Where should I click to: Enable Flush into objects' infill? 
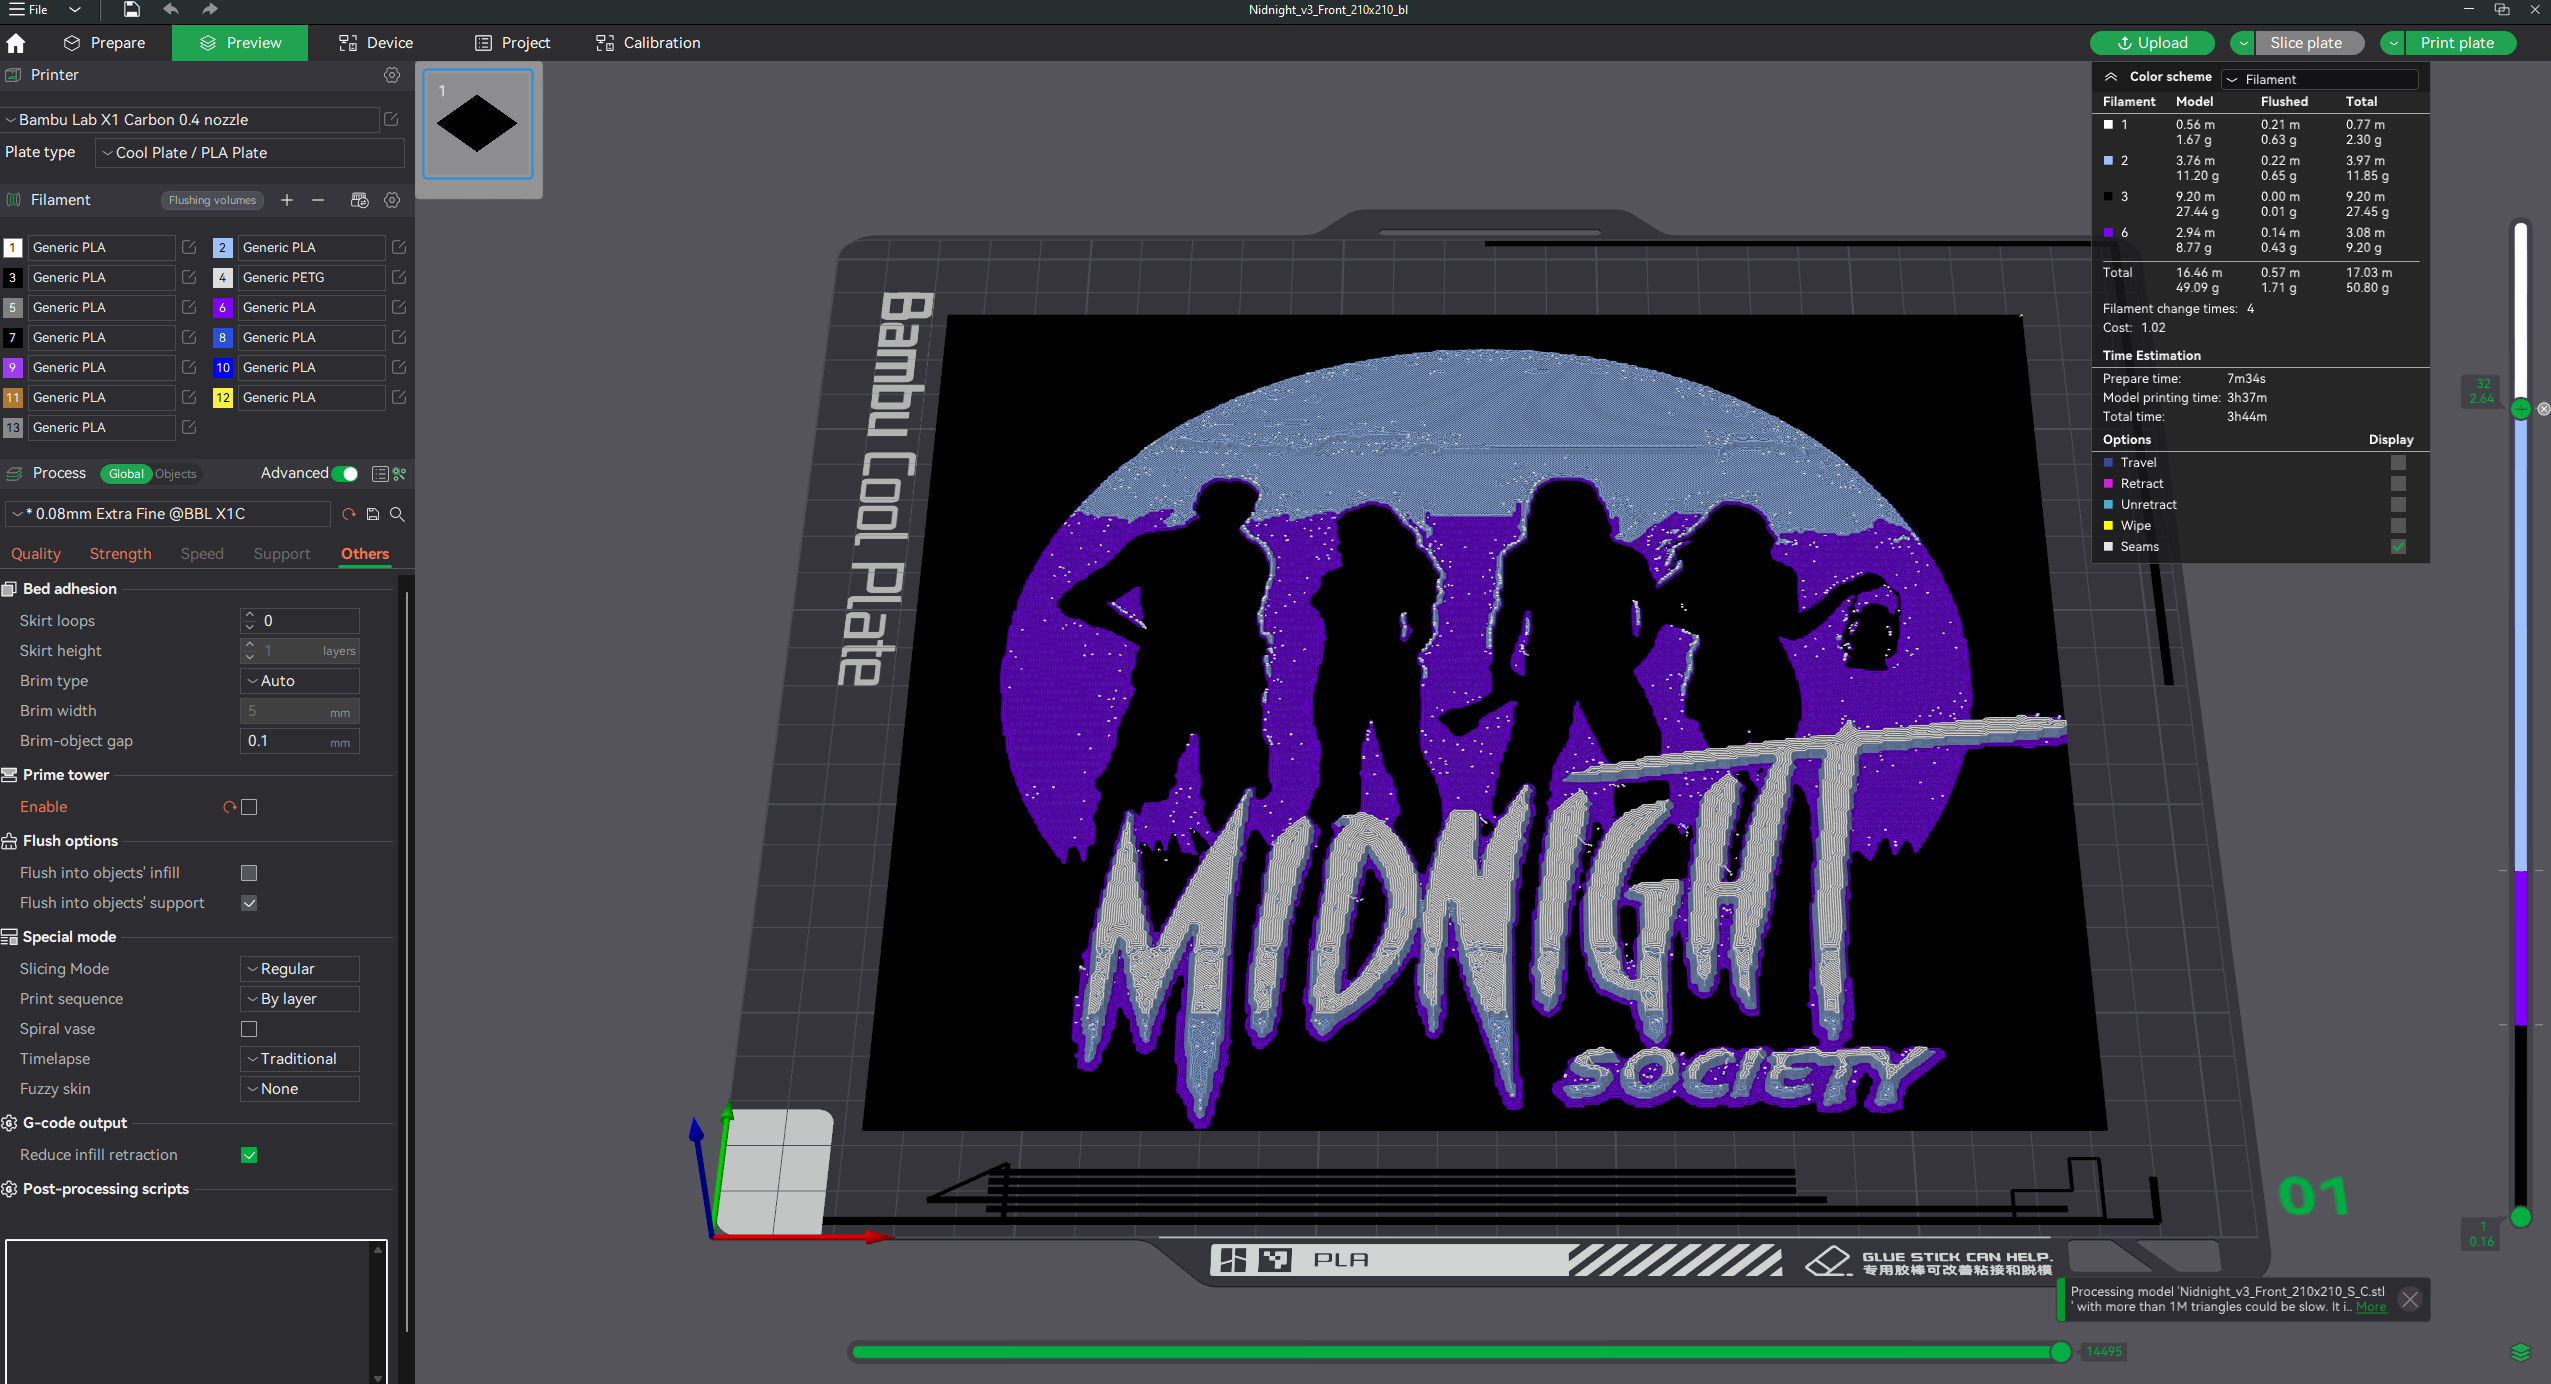click(x=249, y=872)
